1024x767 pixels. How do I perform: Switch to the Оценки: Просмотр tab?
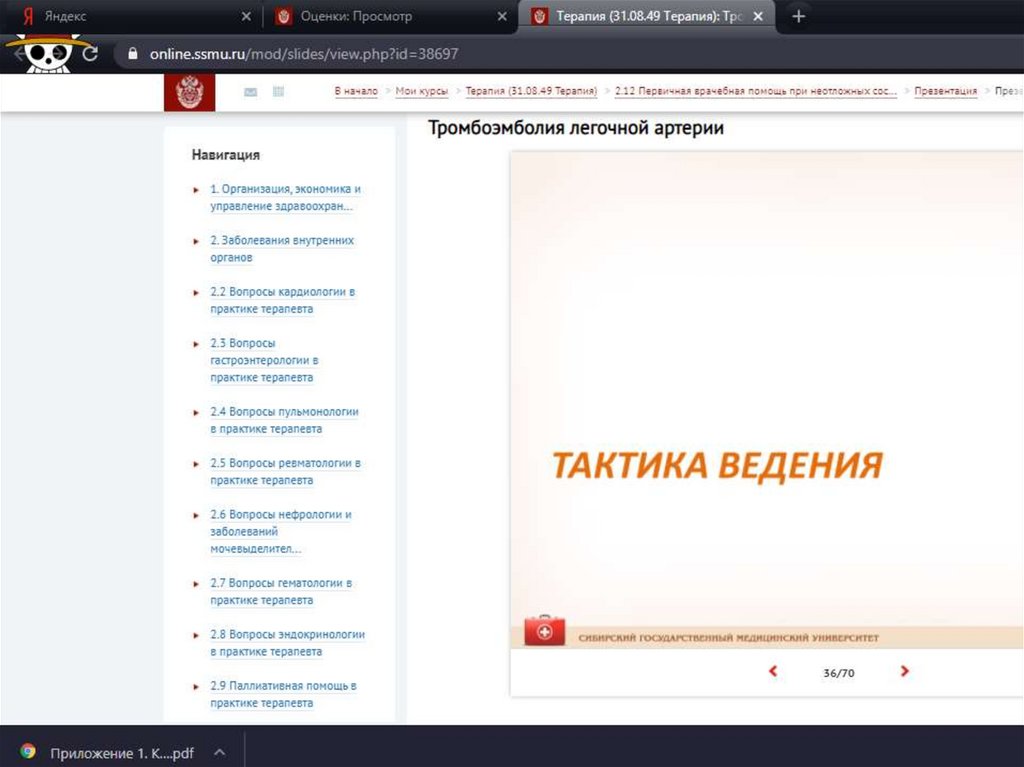pyautogui.click(x=390, y=16)
